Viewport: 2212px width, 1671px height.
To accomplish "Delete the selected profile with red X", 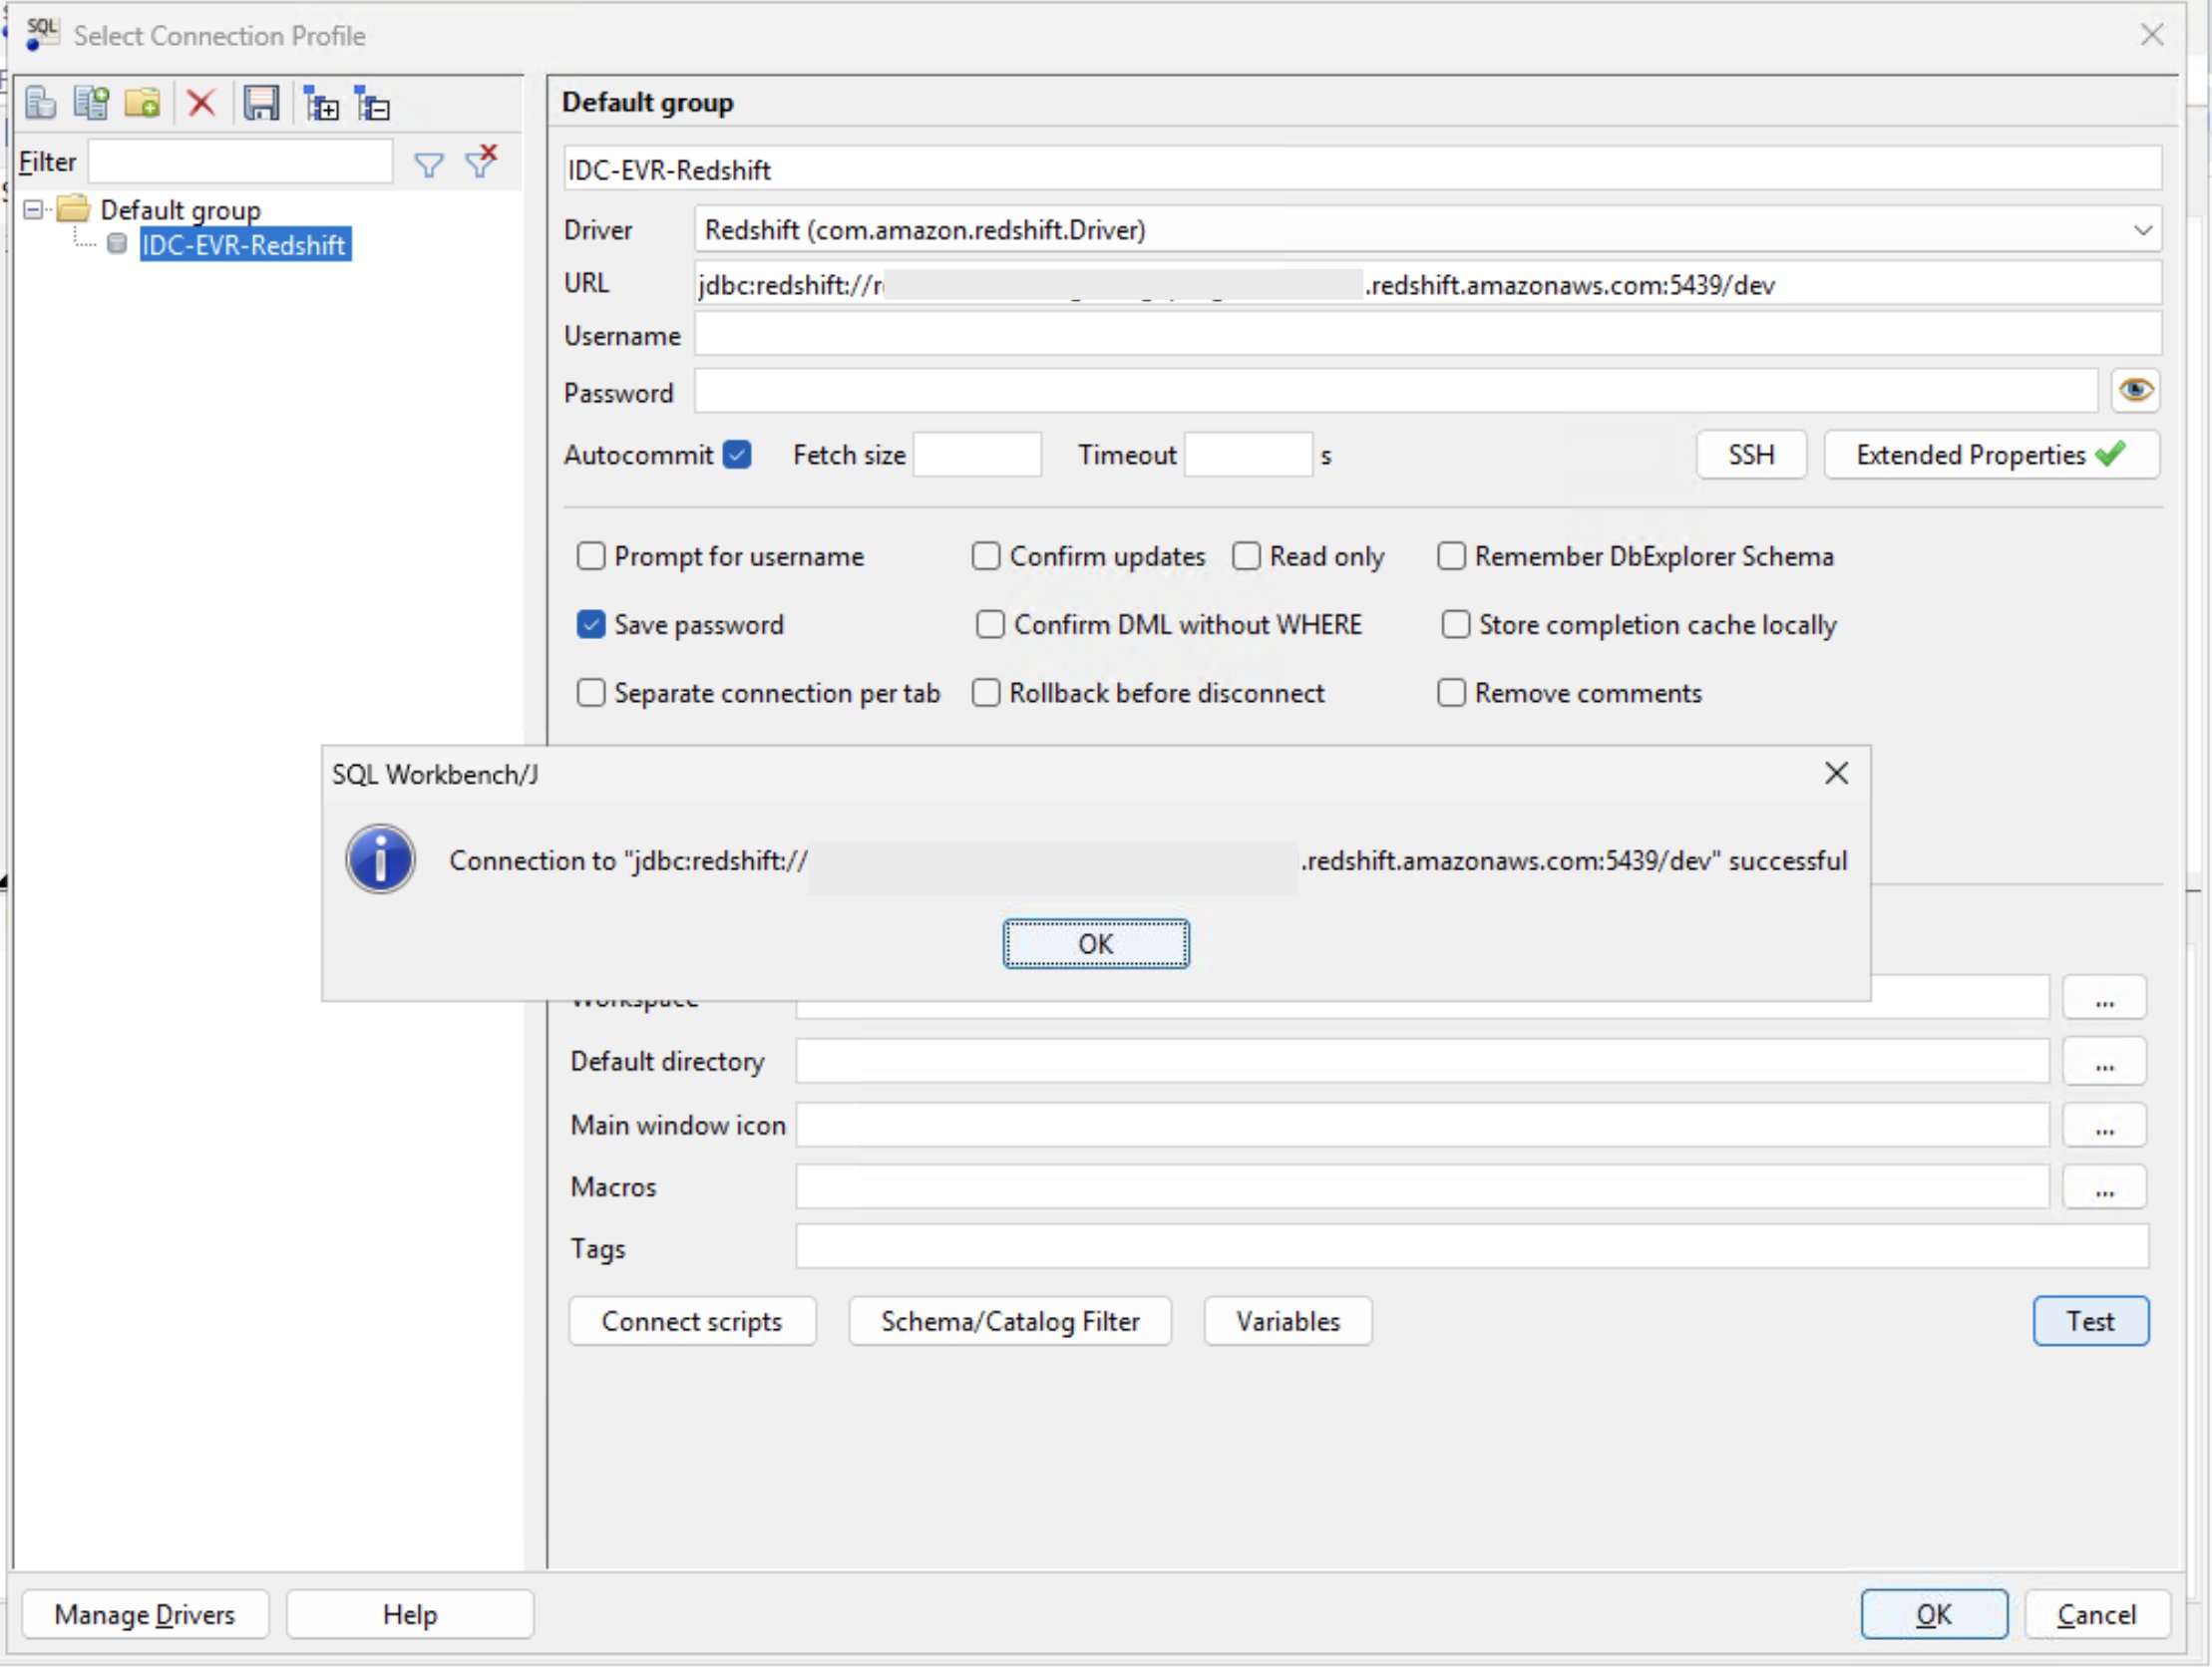I will click(x=202, y=103).
